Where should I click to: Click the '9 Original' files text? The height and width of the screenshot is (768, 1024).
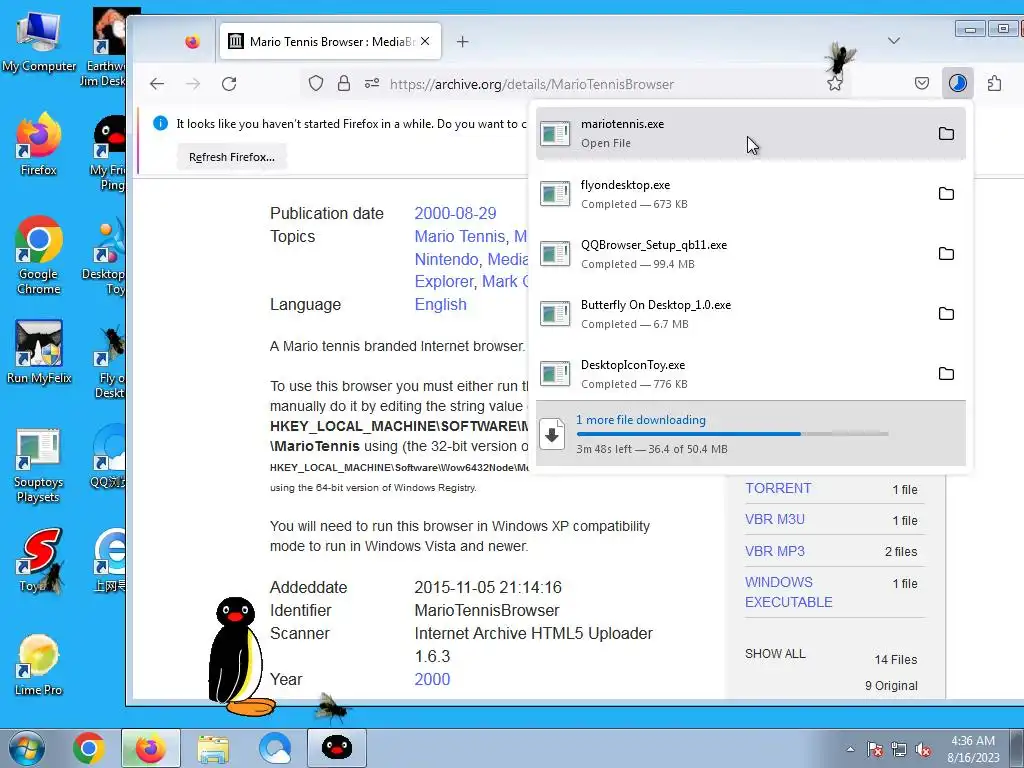coord(891,686)
